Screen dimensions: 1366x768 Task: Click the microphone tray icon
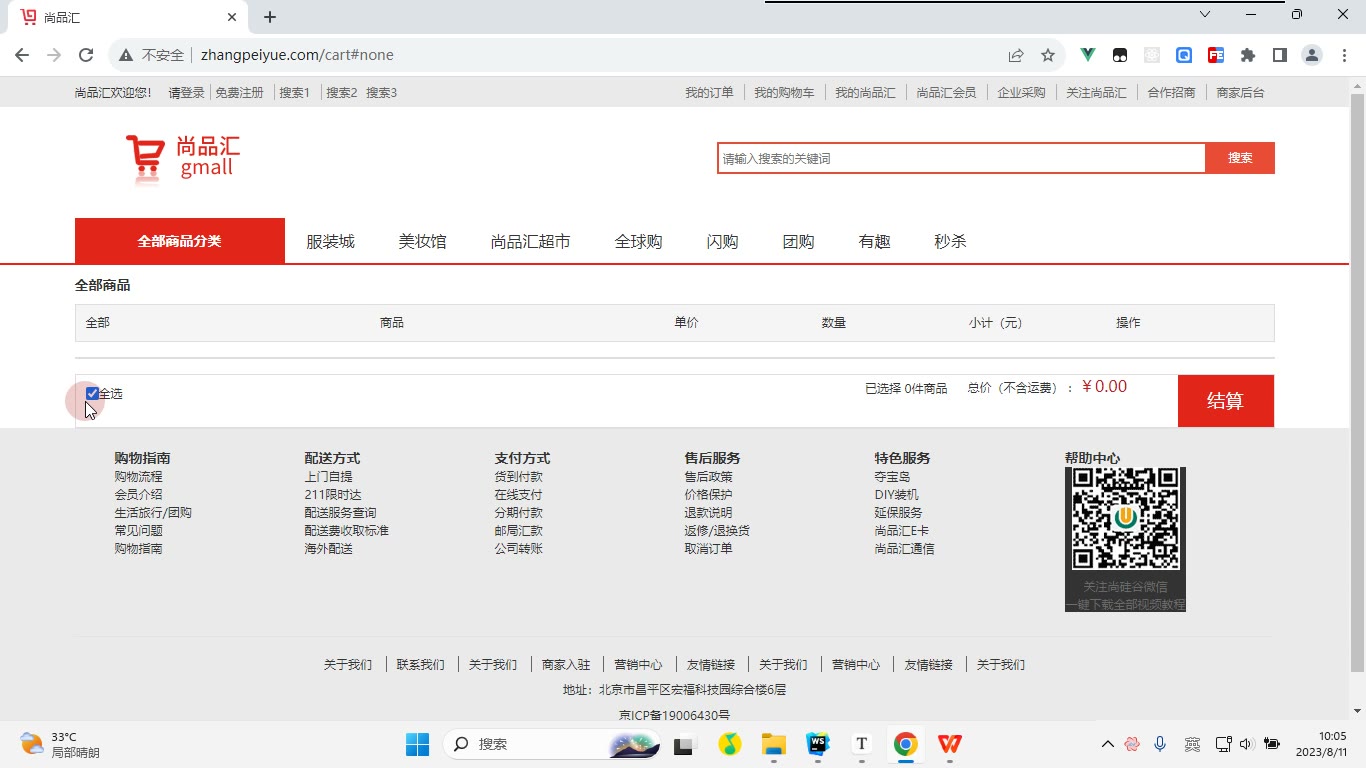point(1160,744)
